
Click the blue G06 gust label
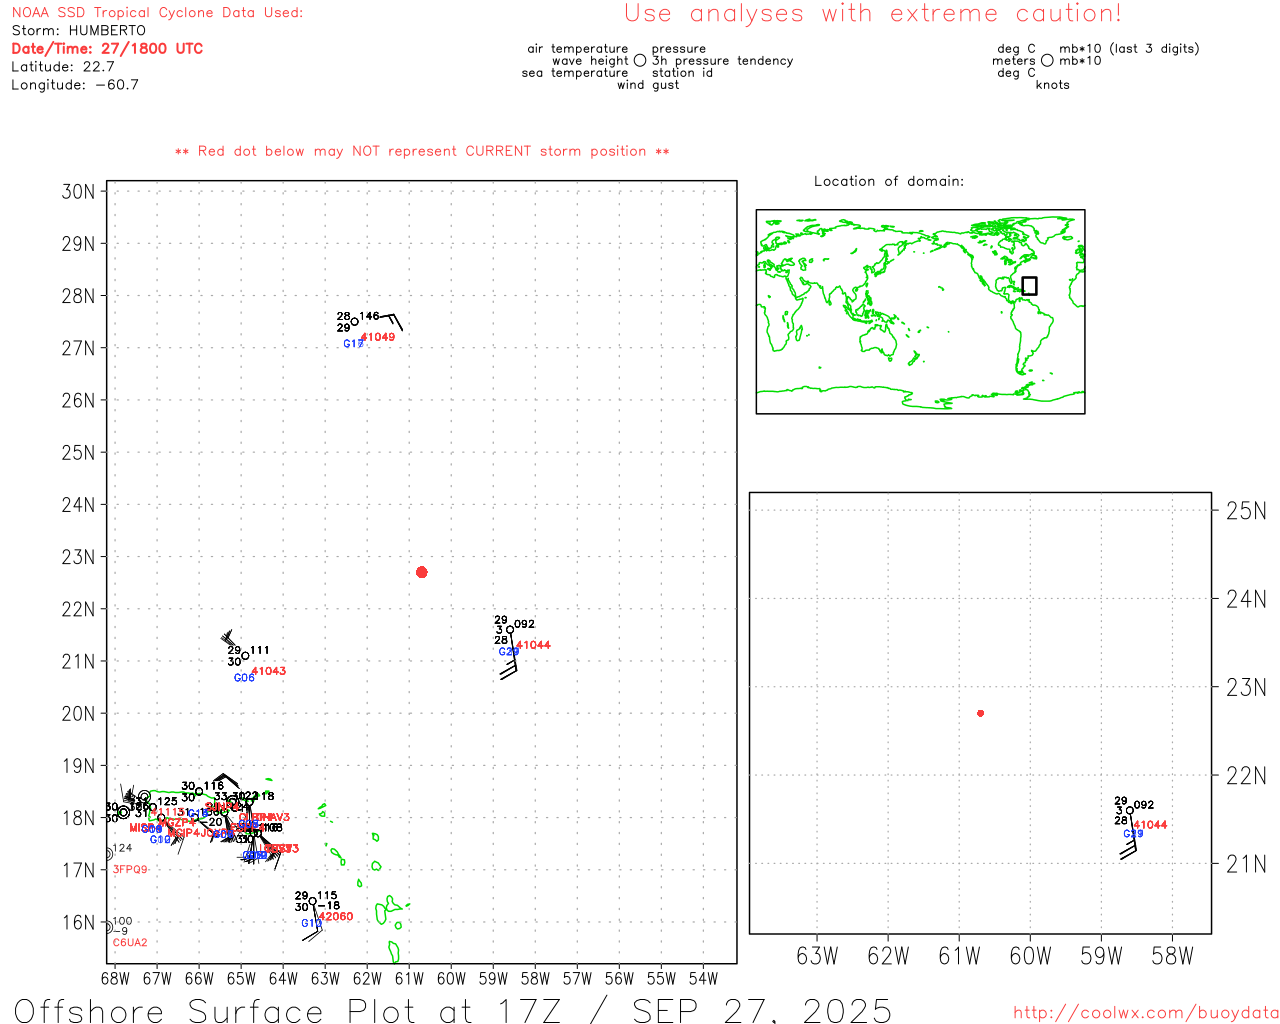pos(244,678)
